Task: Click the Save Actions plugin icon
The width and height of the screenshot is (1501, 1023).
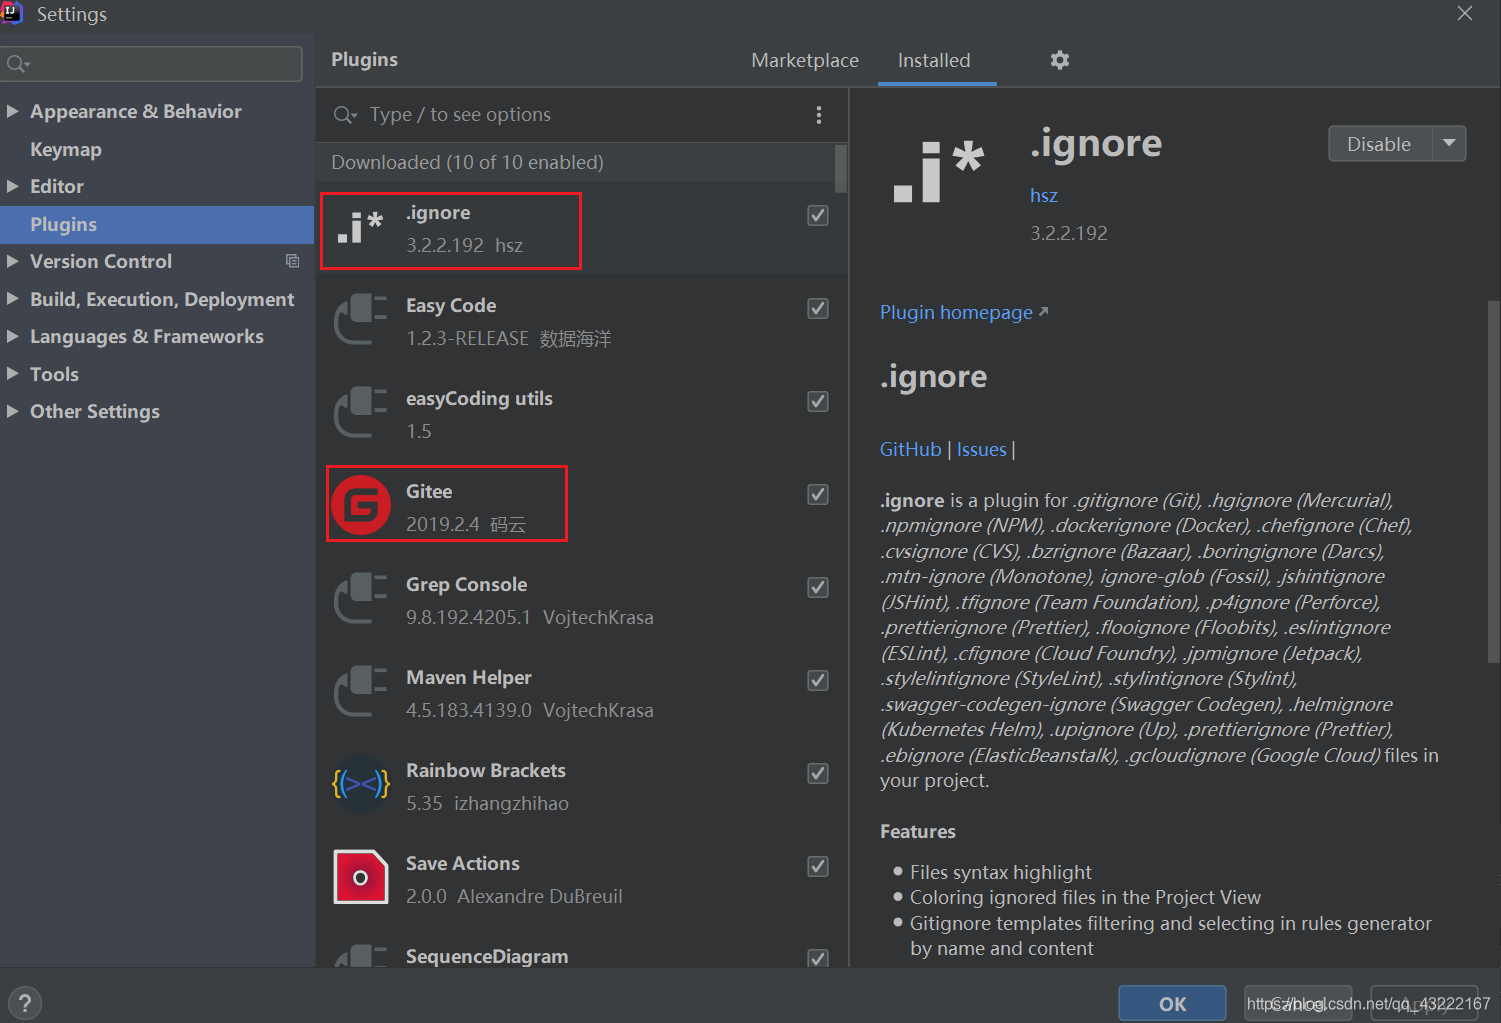Action: pos(361,878)
